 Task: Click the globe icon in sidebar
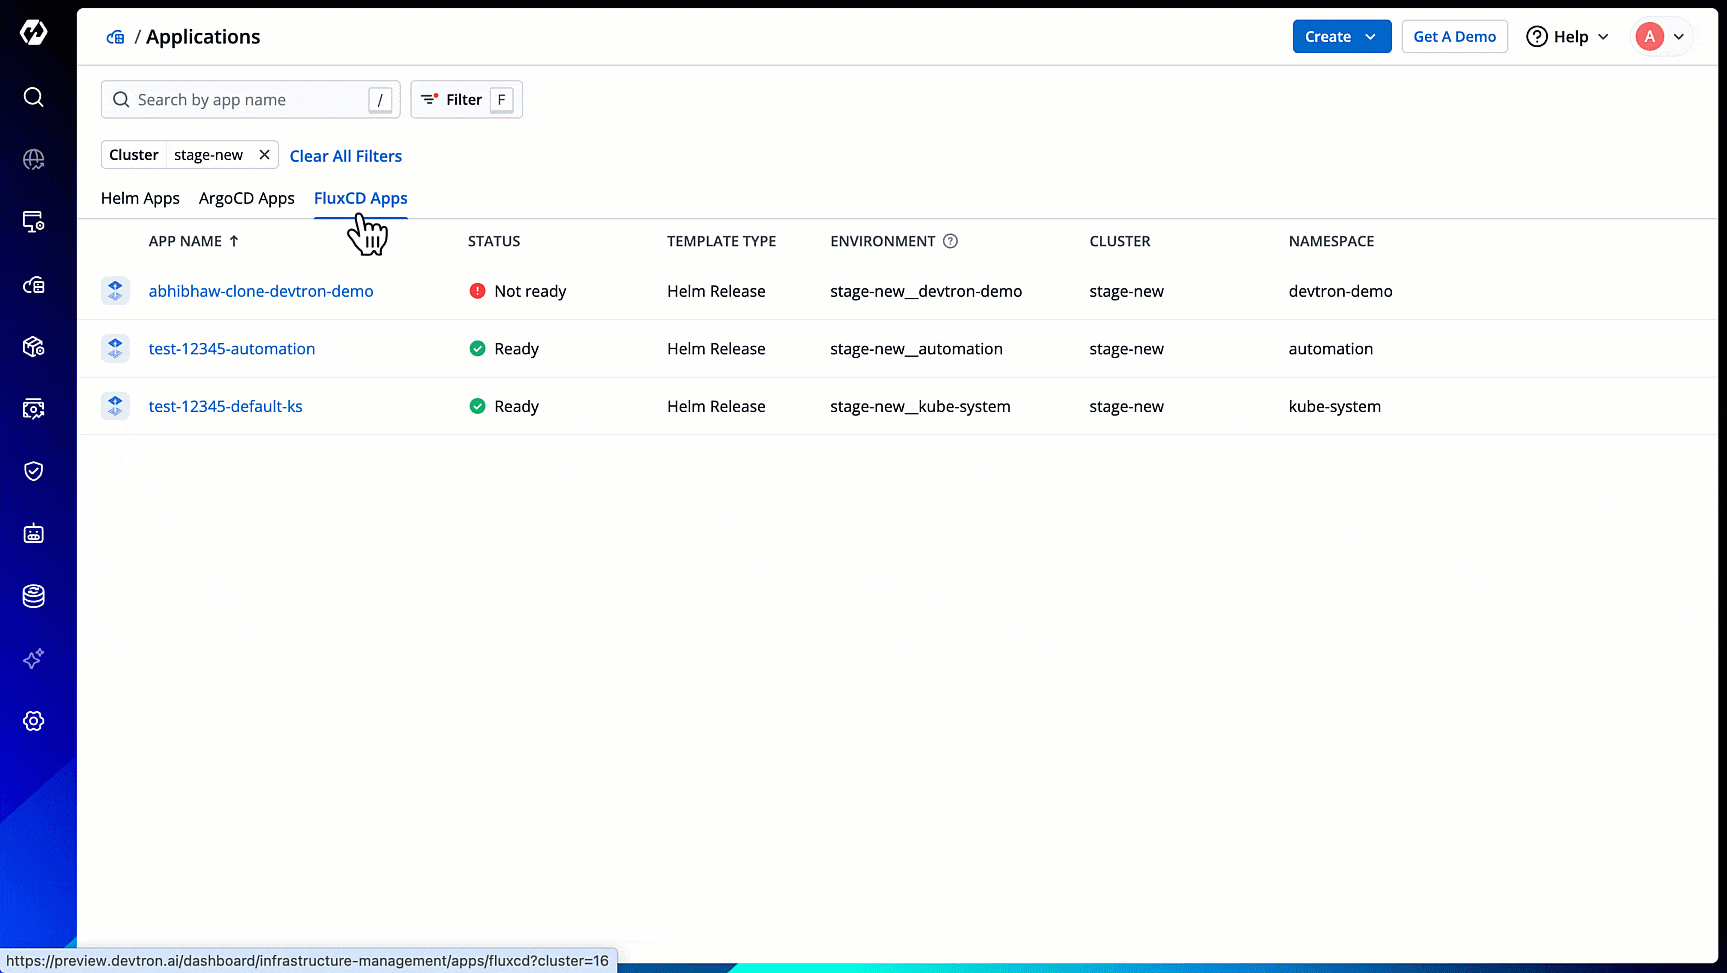click(33, 160)
